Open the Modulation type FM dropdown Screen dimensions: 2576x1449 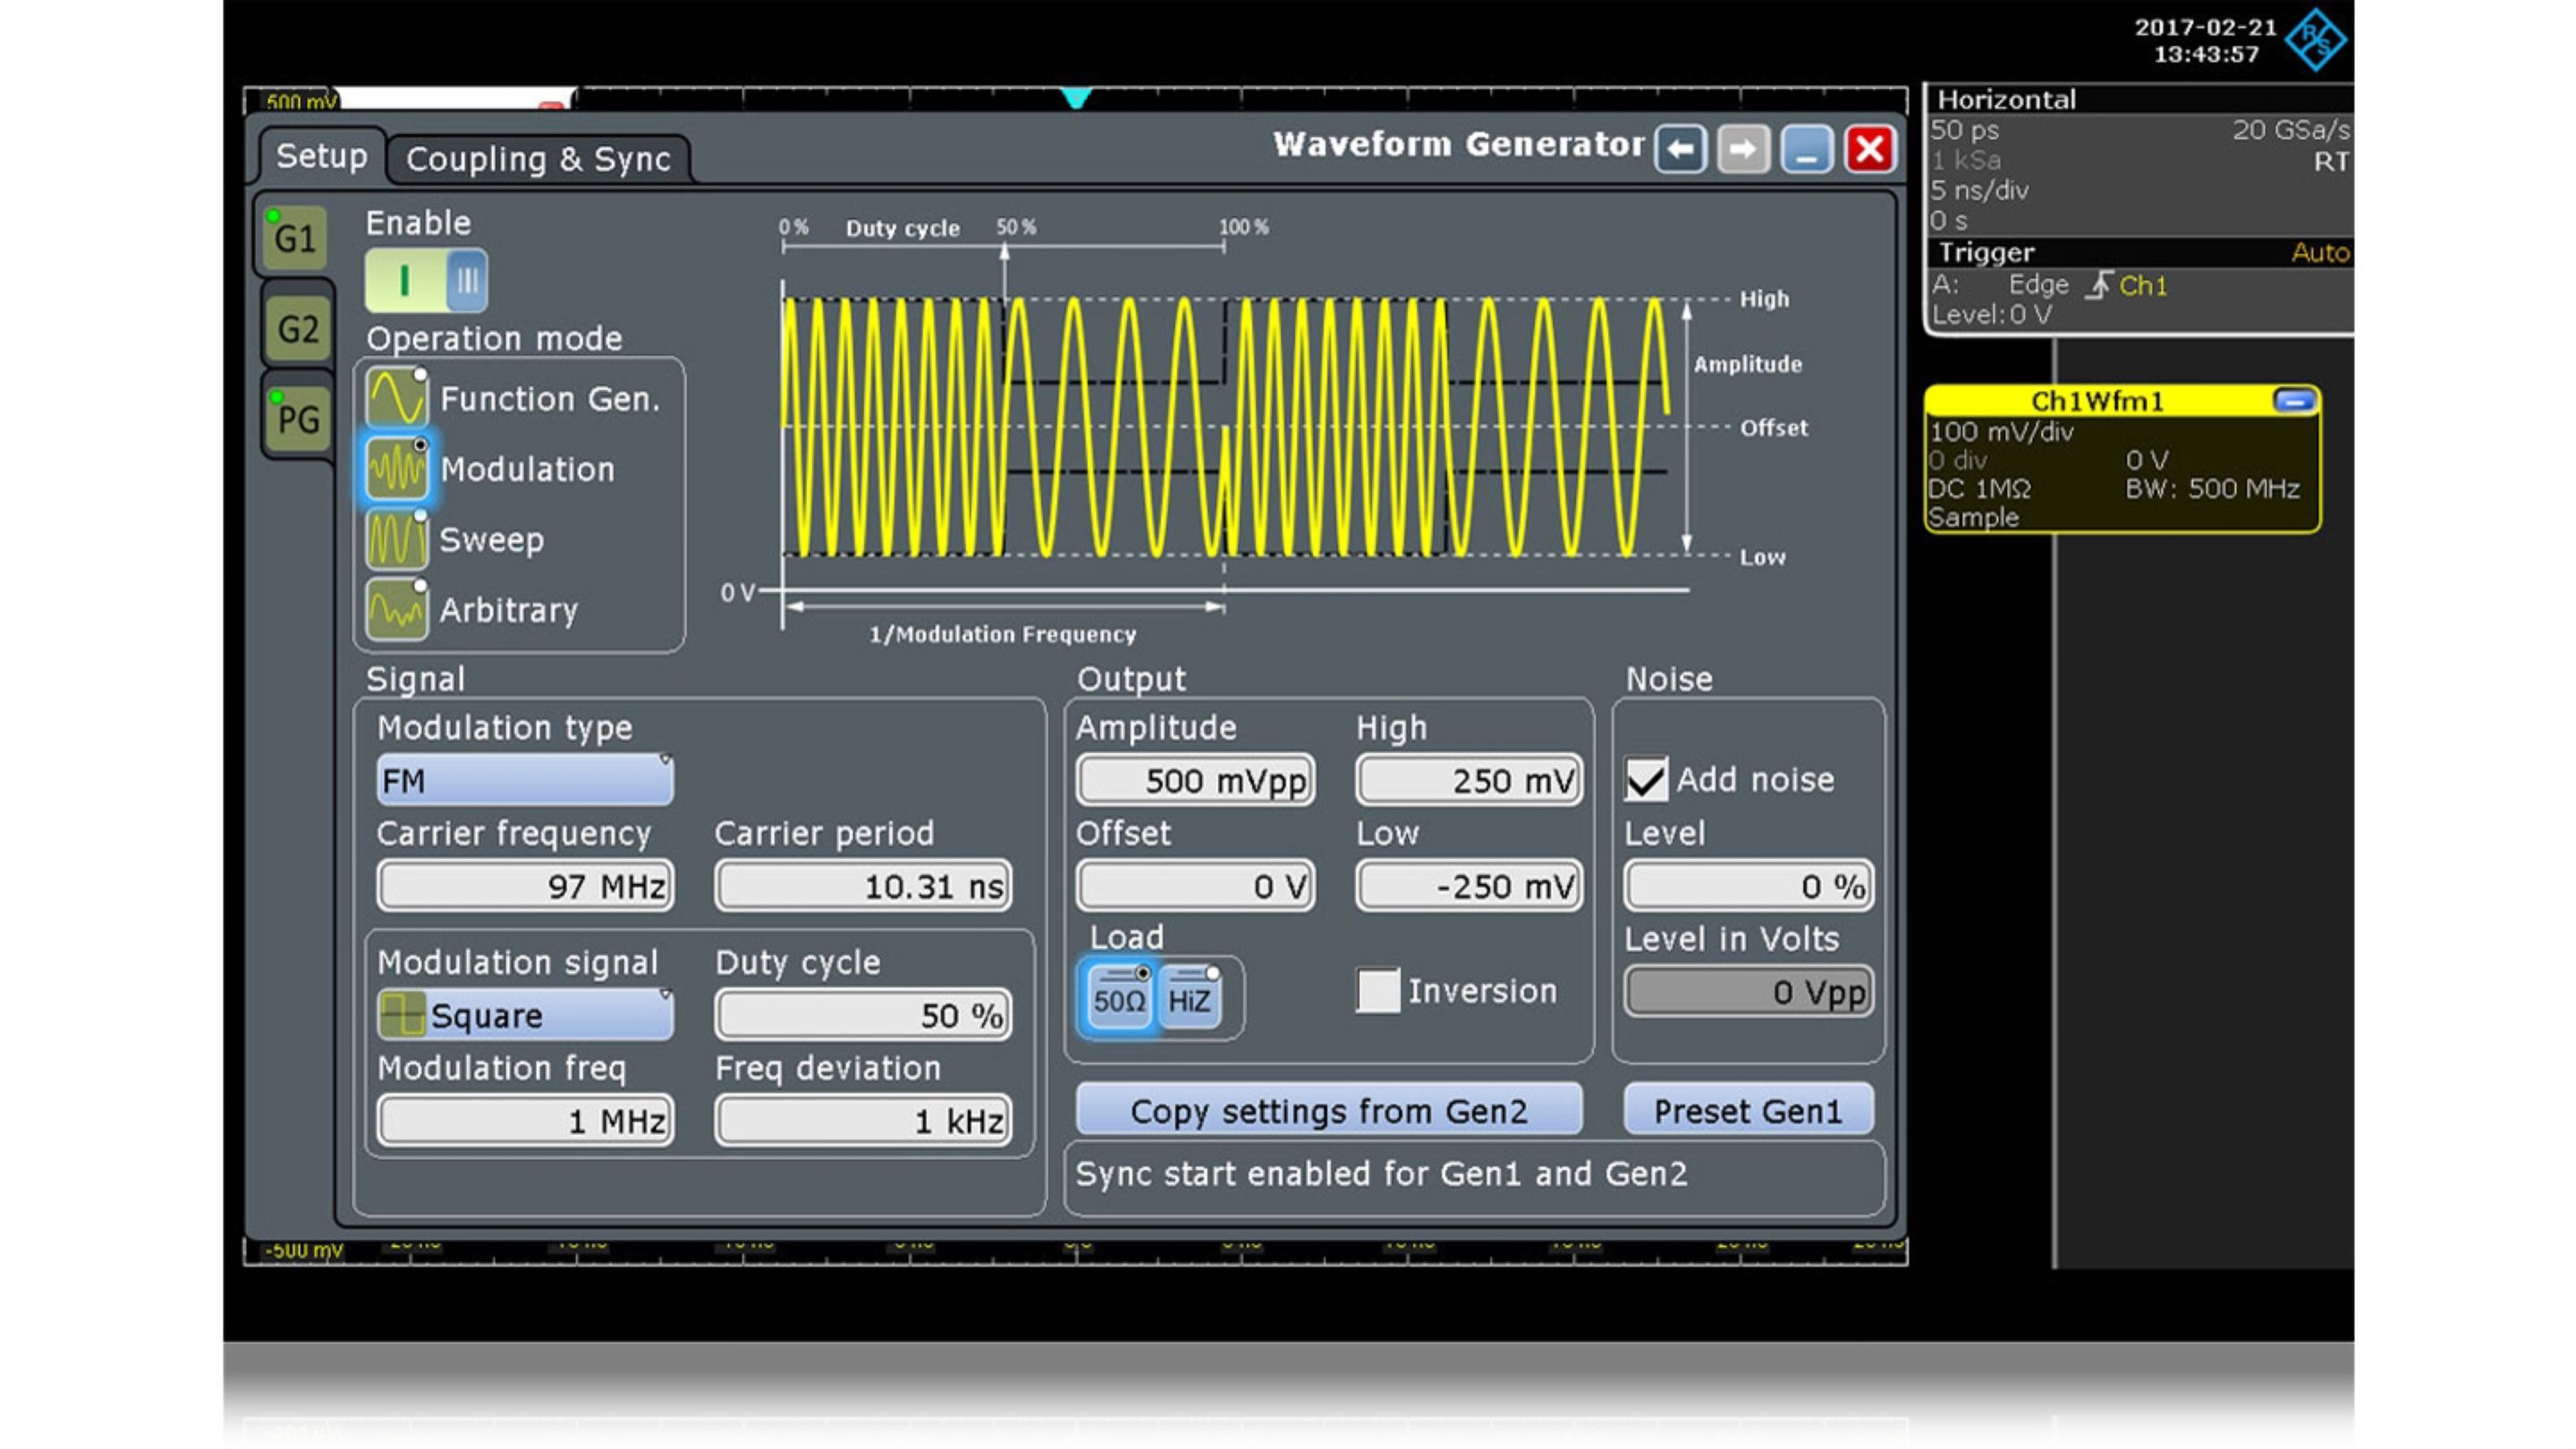[524, 780]
